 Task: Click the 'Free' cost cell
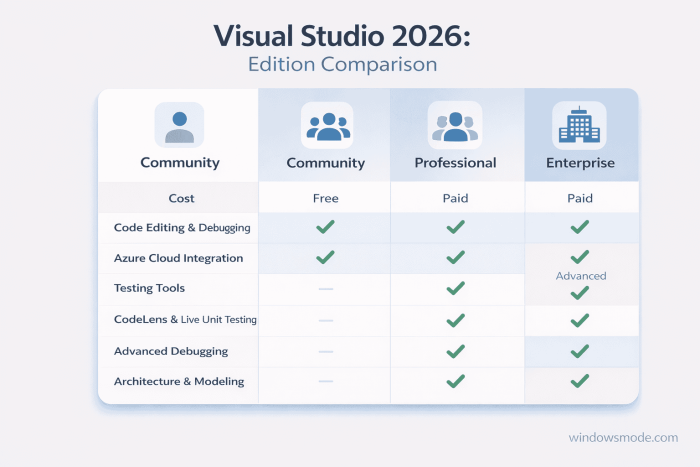pyautogui.click(x=326, y=198)
